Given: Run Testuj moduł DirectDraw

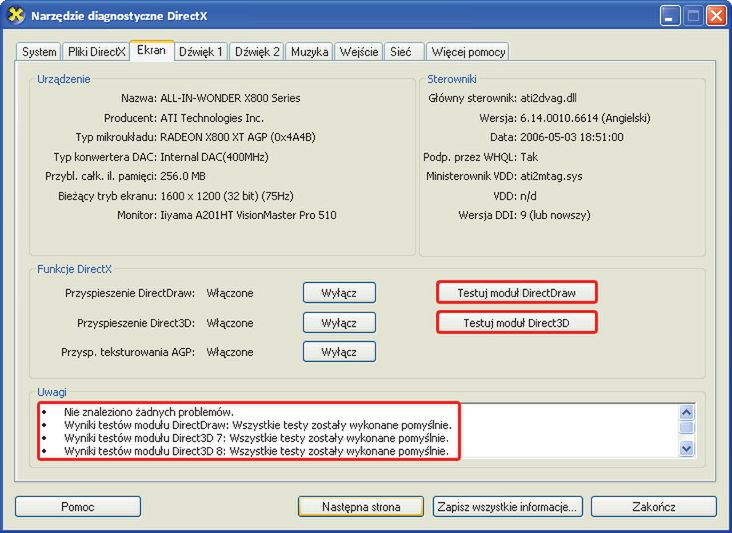Looking at the screenshot, I should [x=516, y=293].
